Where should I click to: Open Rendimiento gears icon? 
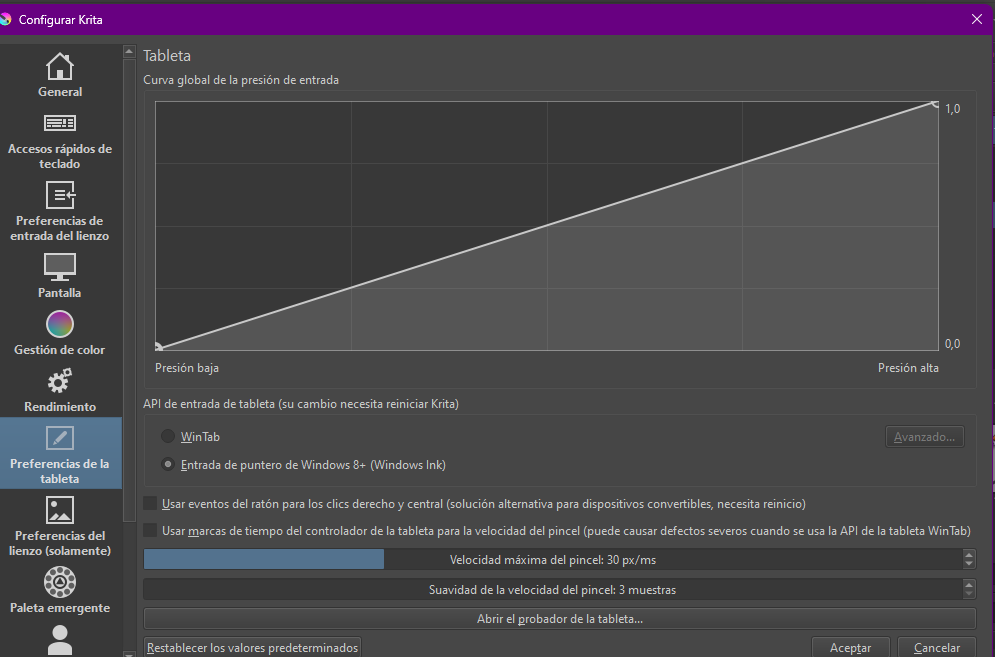[x=60, y=382]
